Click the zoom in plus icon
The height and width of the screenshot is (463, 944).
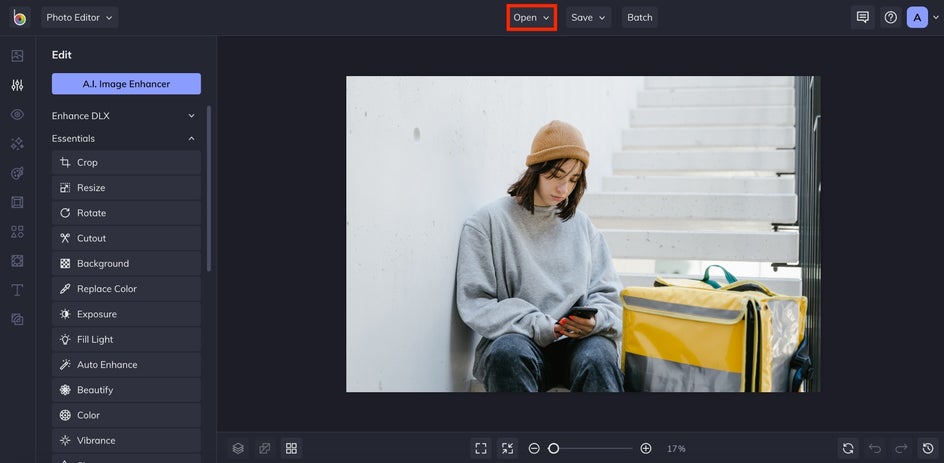pos(646,448)
